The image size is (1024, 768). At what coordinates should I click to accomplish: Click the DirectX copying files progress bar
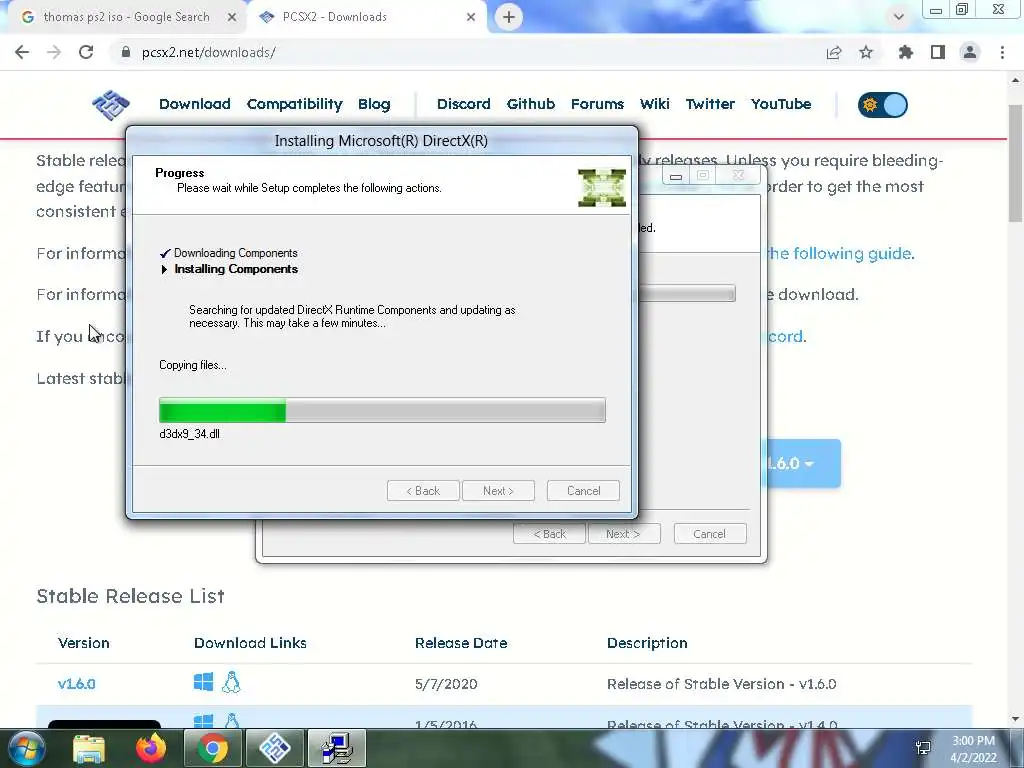pos(382,410)
